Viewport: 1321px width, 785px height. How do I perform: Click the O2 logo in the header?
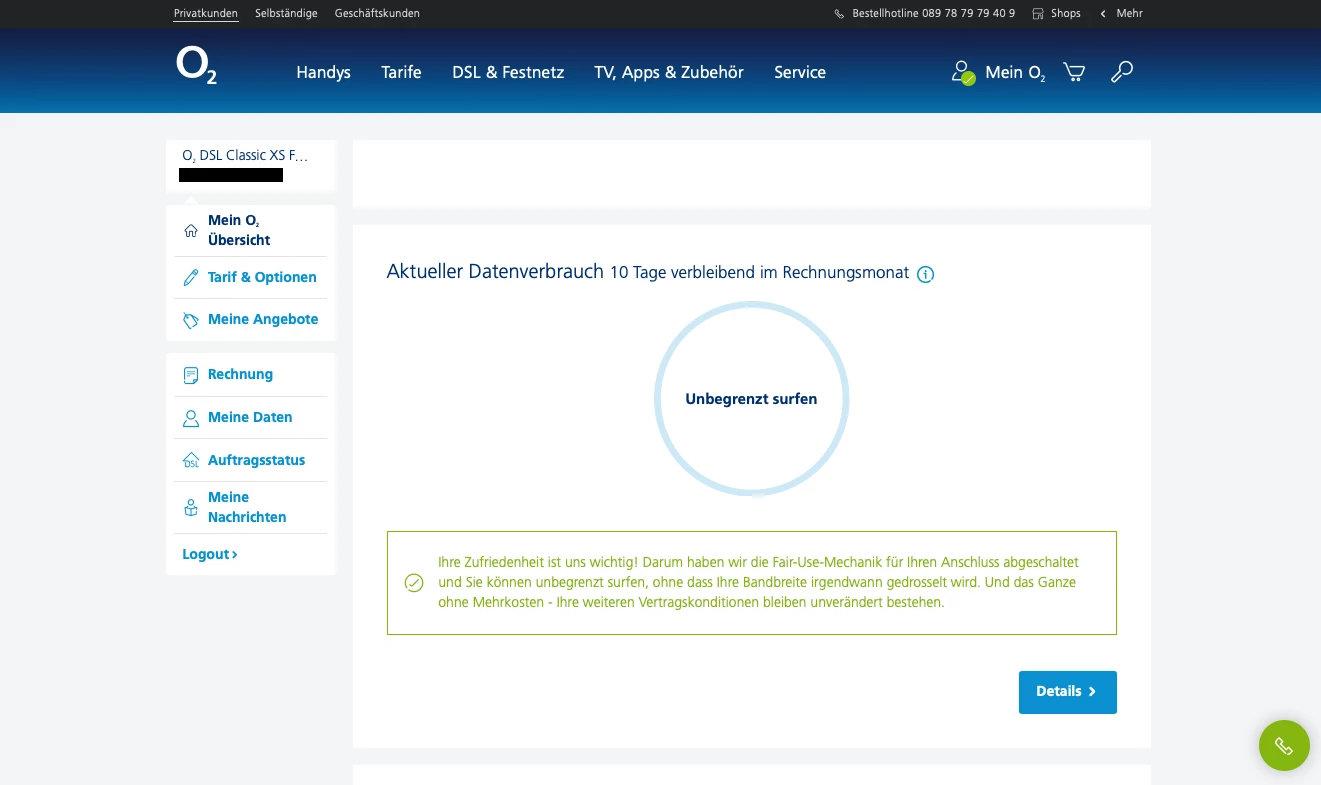tap(196, 65)
